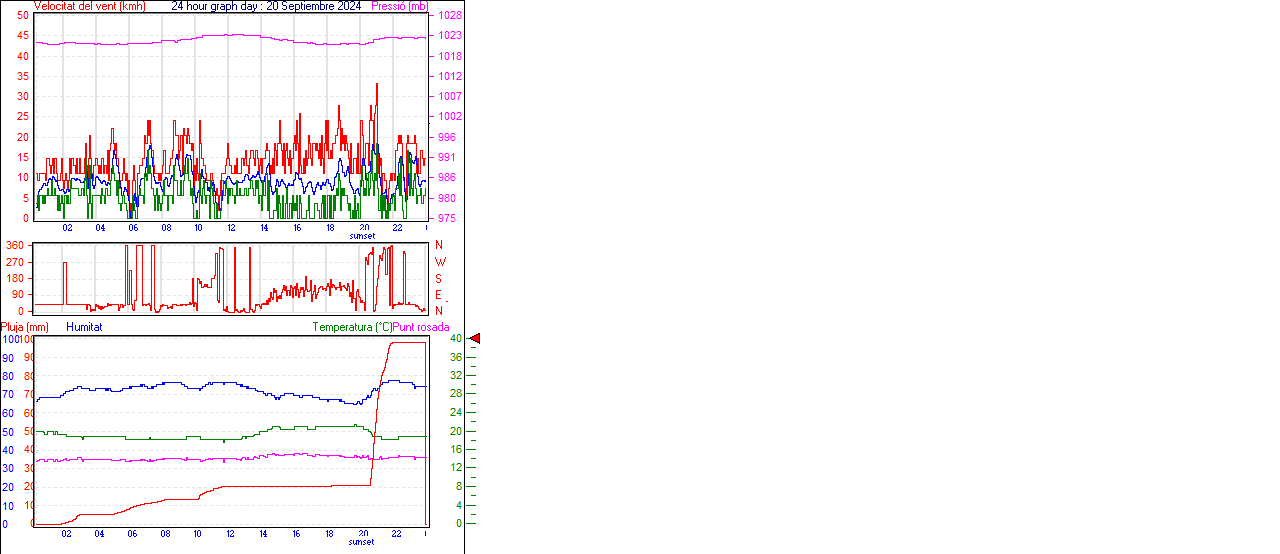Select the 'S' compass direction label
Screen dimensions: 1280x554
[x=439, y=278]
